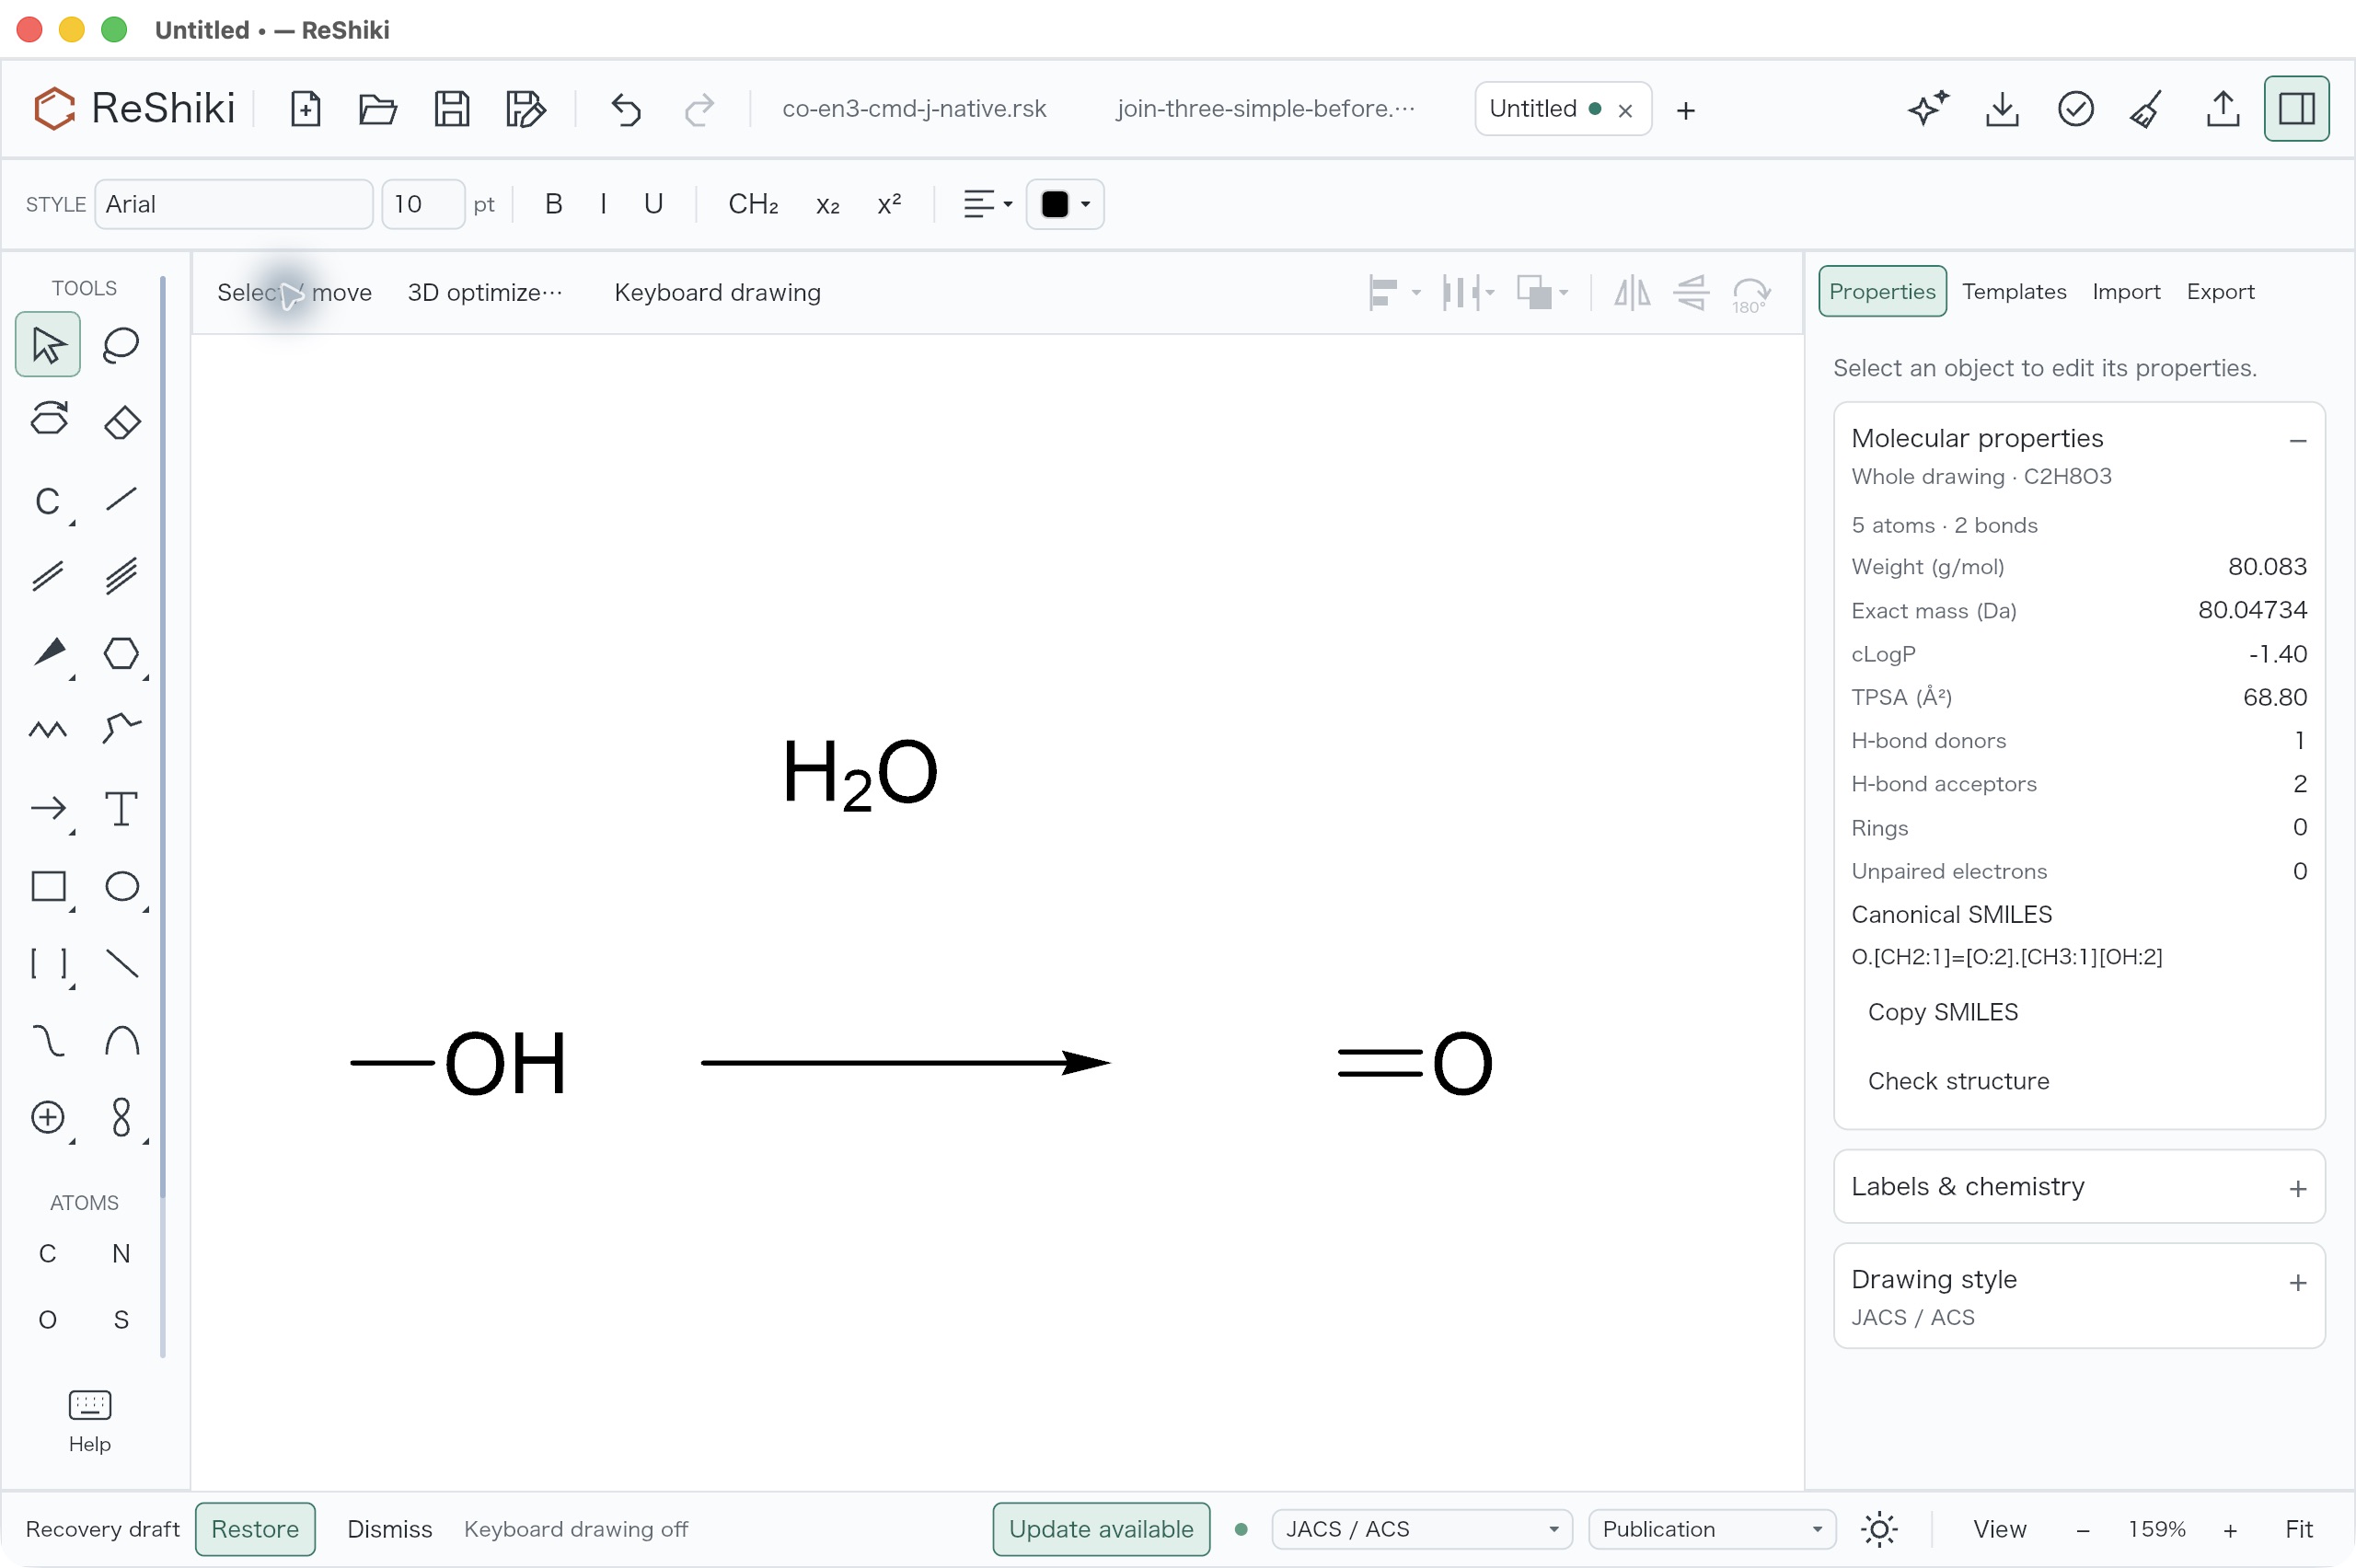Switch to the Import tab
The height and width of the screenshot is (1568, 2356).
click(x=2125, y=291)
